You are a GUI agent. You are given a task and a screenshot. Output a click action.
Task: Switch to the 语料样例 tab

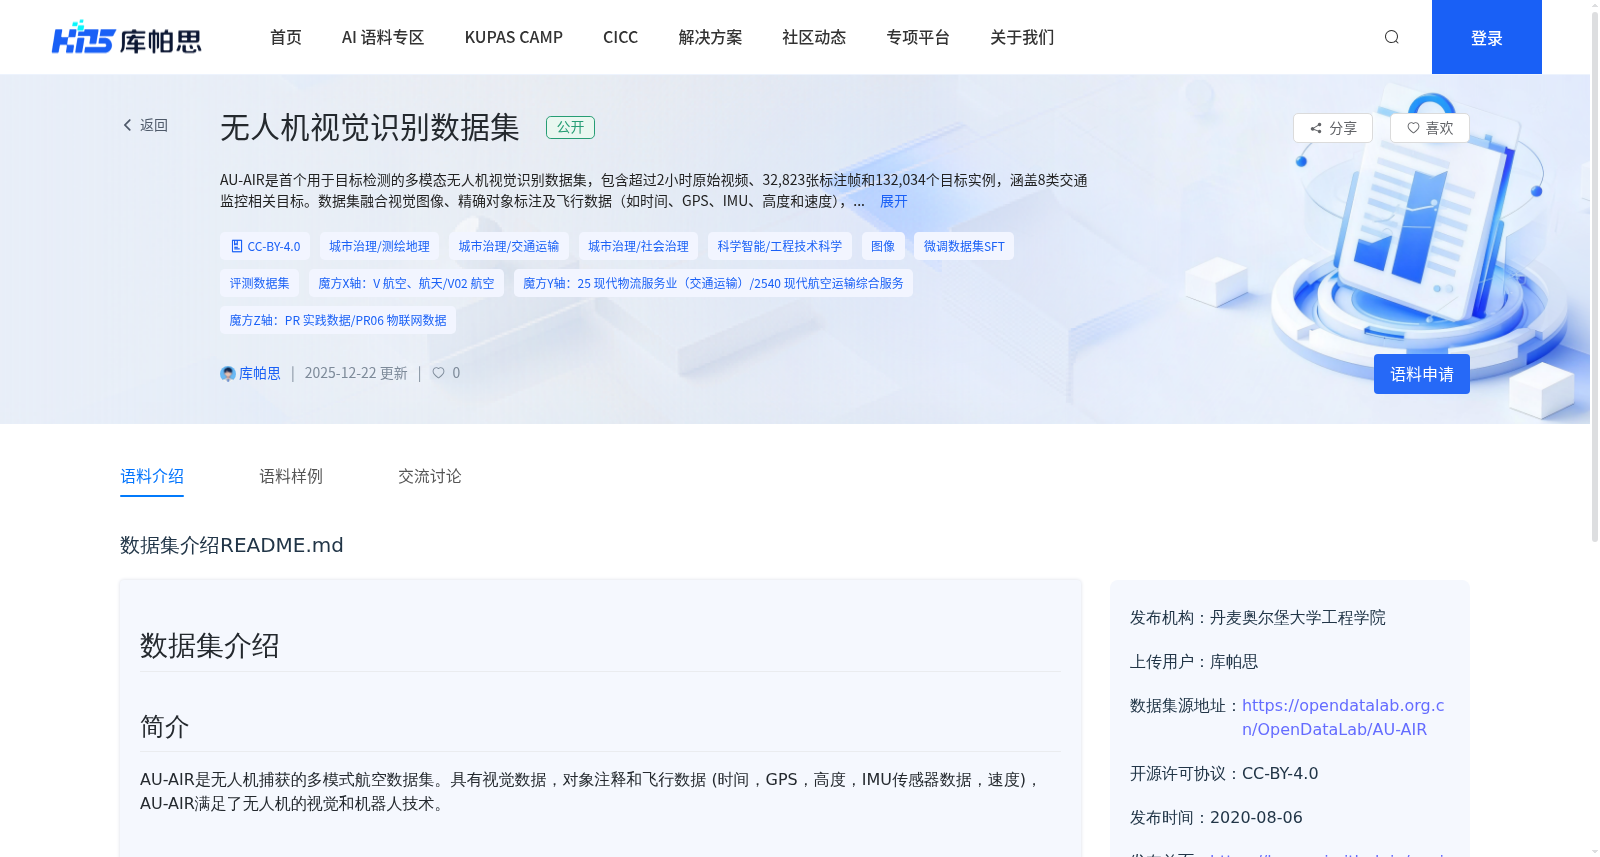pyautogui.click(x=291, y=476)
